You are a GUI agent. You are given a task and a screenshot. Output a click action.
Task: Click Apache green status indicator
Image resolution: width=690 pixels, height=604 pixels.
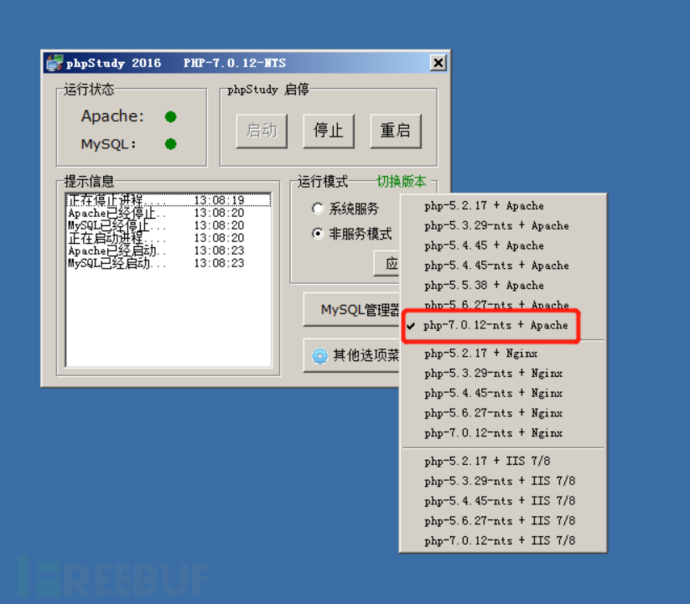pyautogui.click(x=171, y=117)
